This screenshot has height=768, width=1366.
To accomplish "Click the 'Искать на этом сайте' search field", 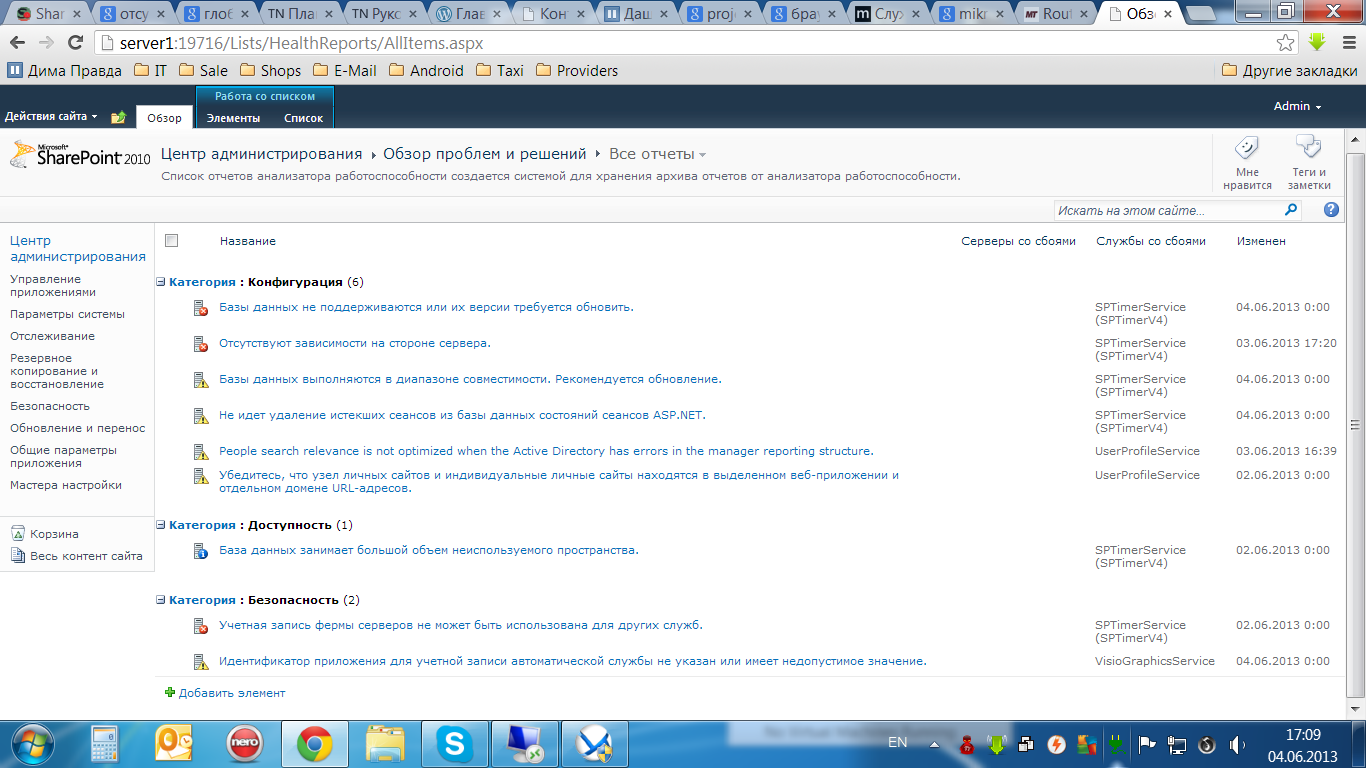I will [1168, 210].
